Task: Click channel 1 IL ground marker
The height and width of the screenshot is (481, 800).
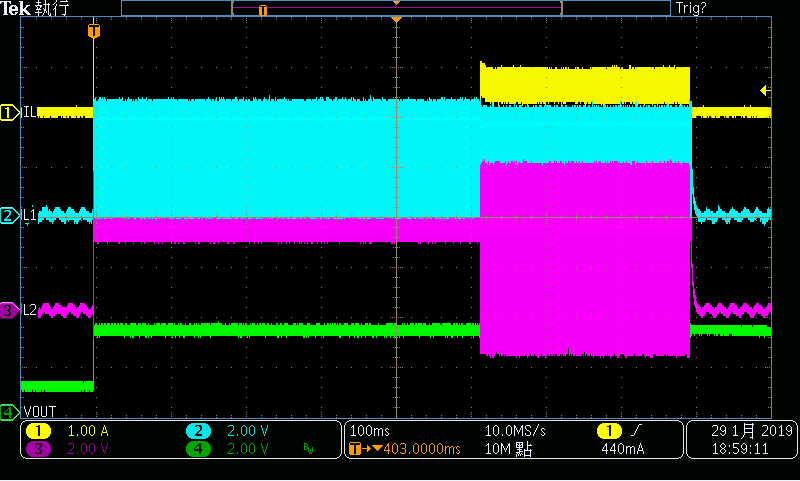Action: [10, 112]
